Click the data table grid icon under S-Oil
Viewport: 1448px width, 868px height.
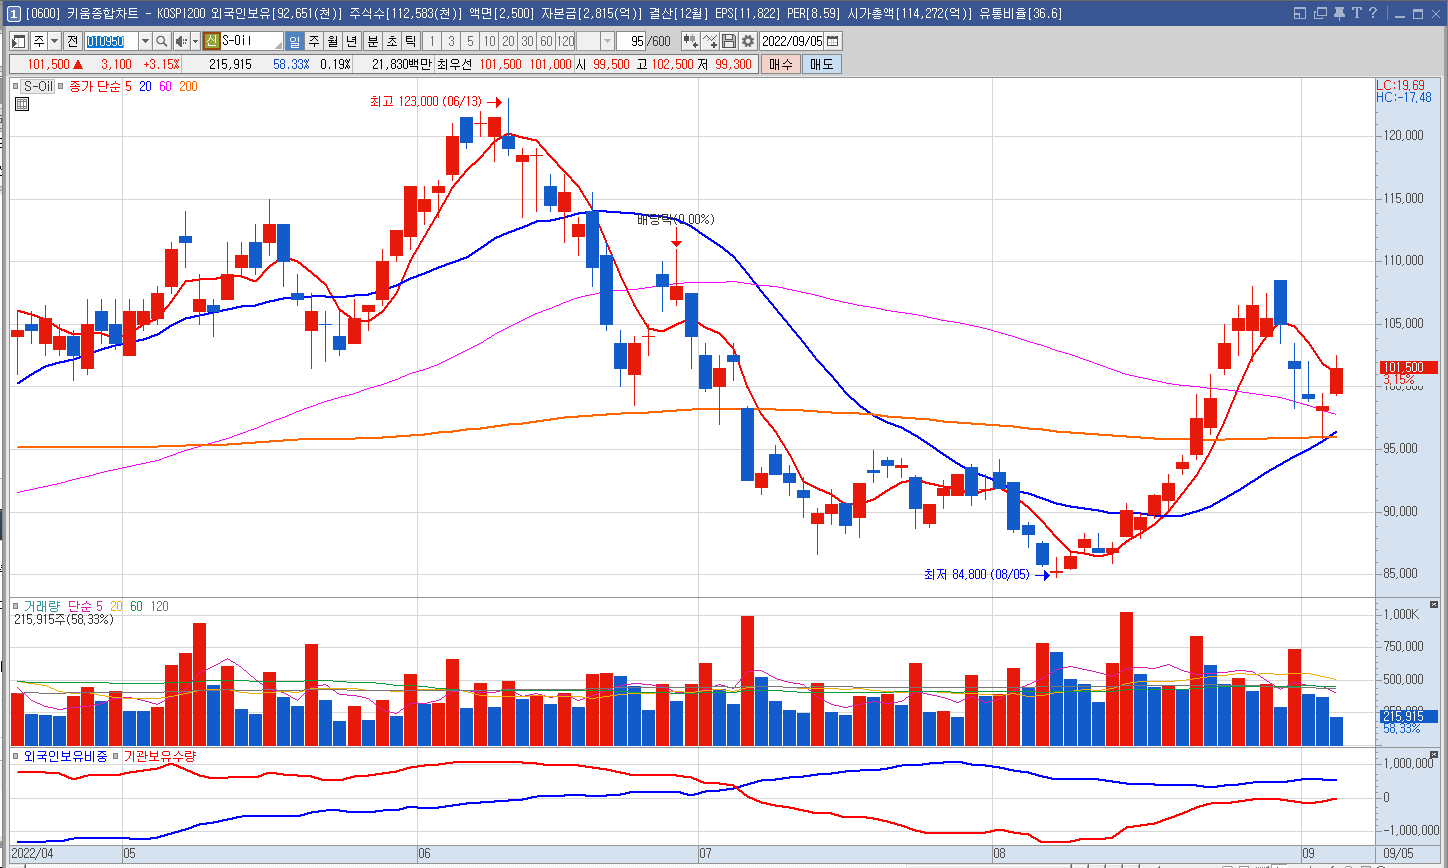tap(22, 103)
